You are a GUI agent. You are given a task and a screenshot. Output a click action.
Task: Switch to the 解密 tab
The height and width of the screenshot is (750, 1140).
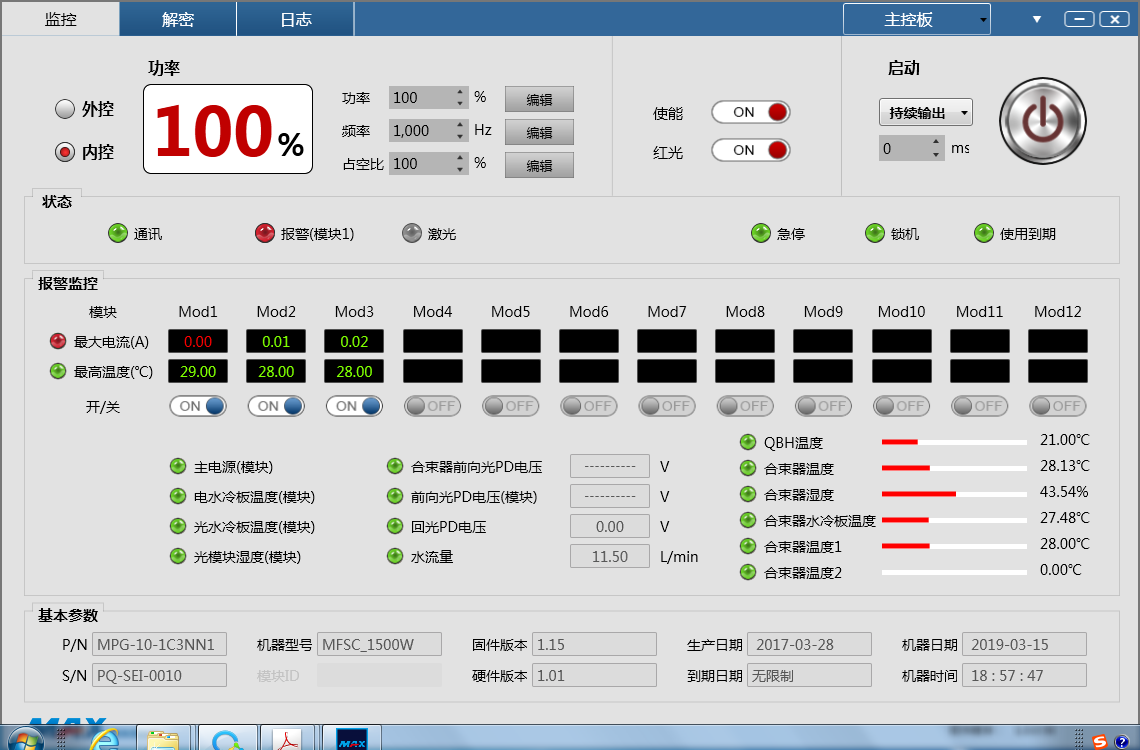[178, 19]
